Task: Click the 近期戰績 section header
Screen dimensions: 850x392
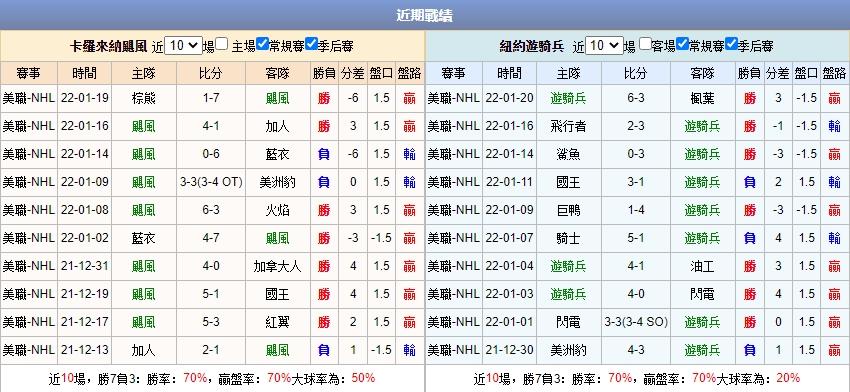Action: 425,15
